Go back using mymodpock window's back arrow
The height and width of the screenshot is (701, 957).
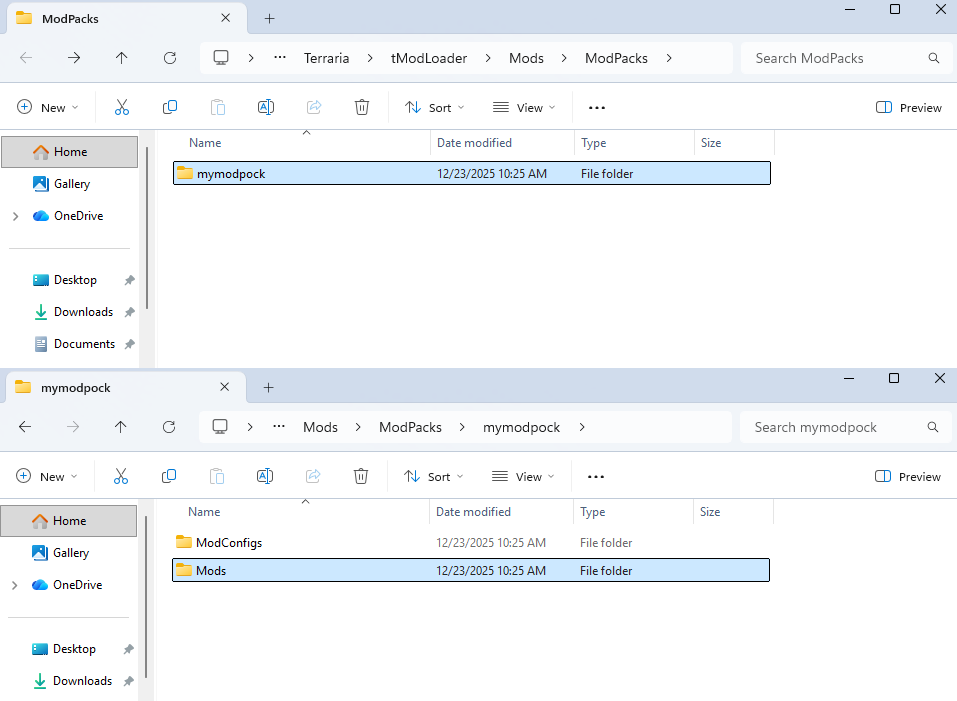click(x=25, y=427)
